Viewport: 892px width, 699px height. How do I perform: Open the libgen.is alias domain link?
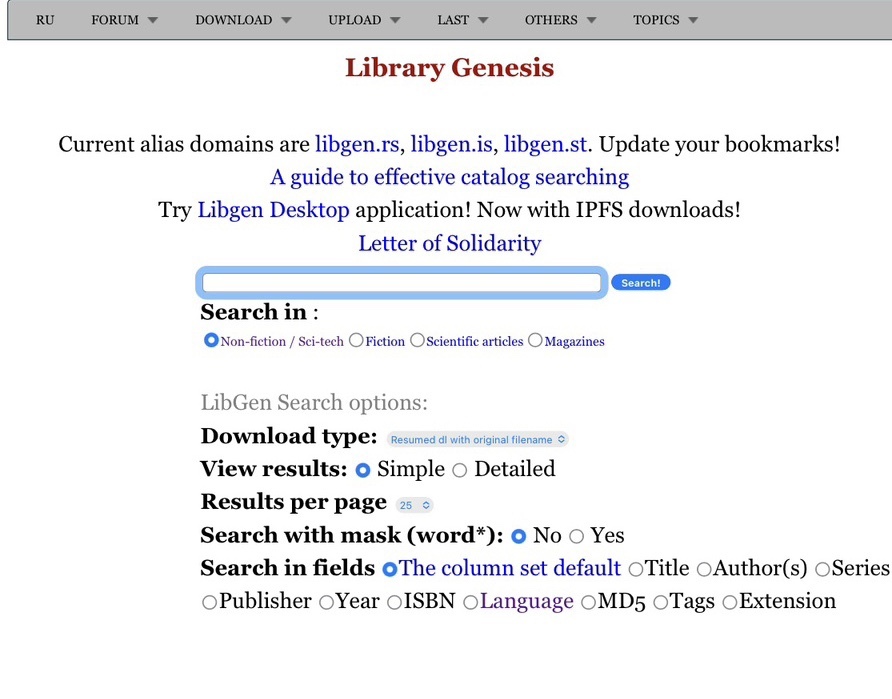pos(452,144)
